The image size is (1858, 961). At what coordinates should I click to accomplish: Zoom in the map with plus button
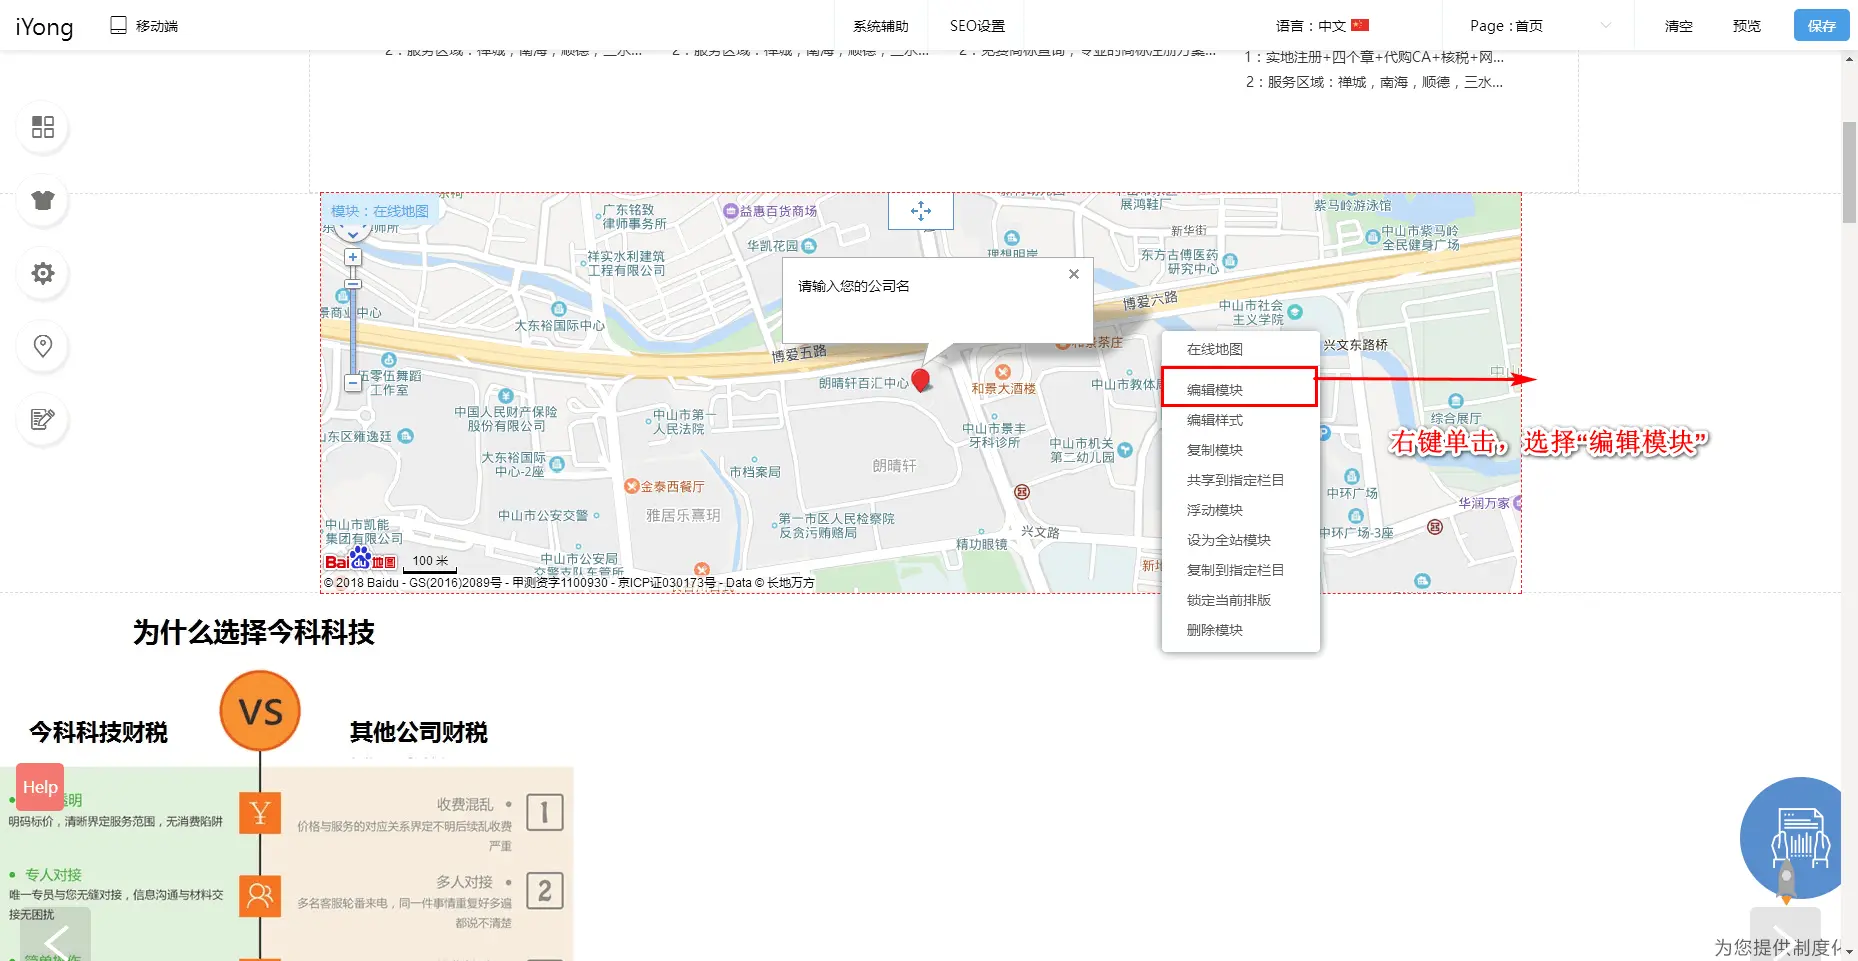(353, 257)
